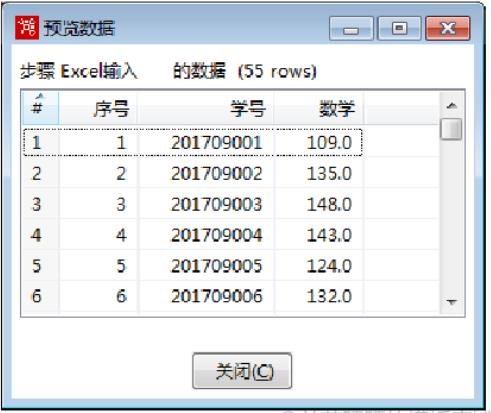This screenshot has height=413, width=491.
Task: Click the scrollbar down arrow
Action: [x=452, y=303]
